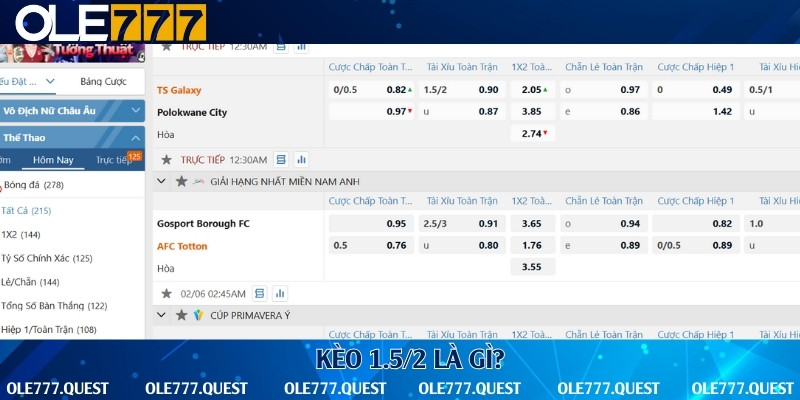
Task: Bet Gosport first half handicap at 0.82
Action: [695, 223]
